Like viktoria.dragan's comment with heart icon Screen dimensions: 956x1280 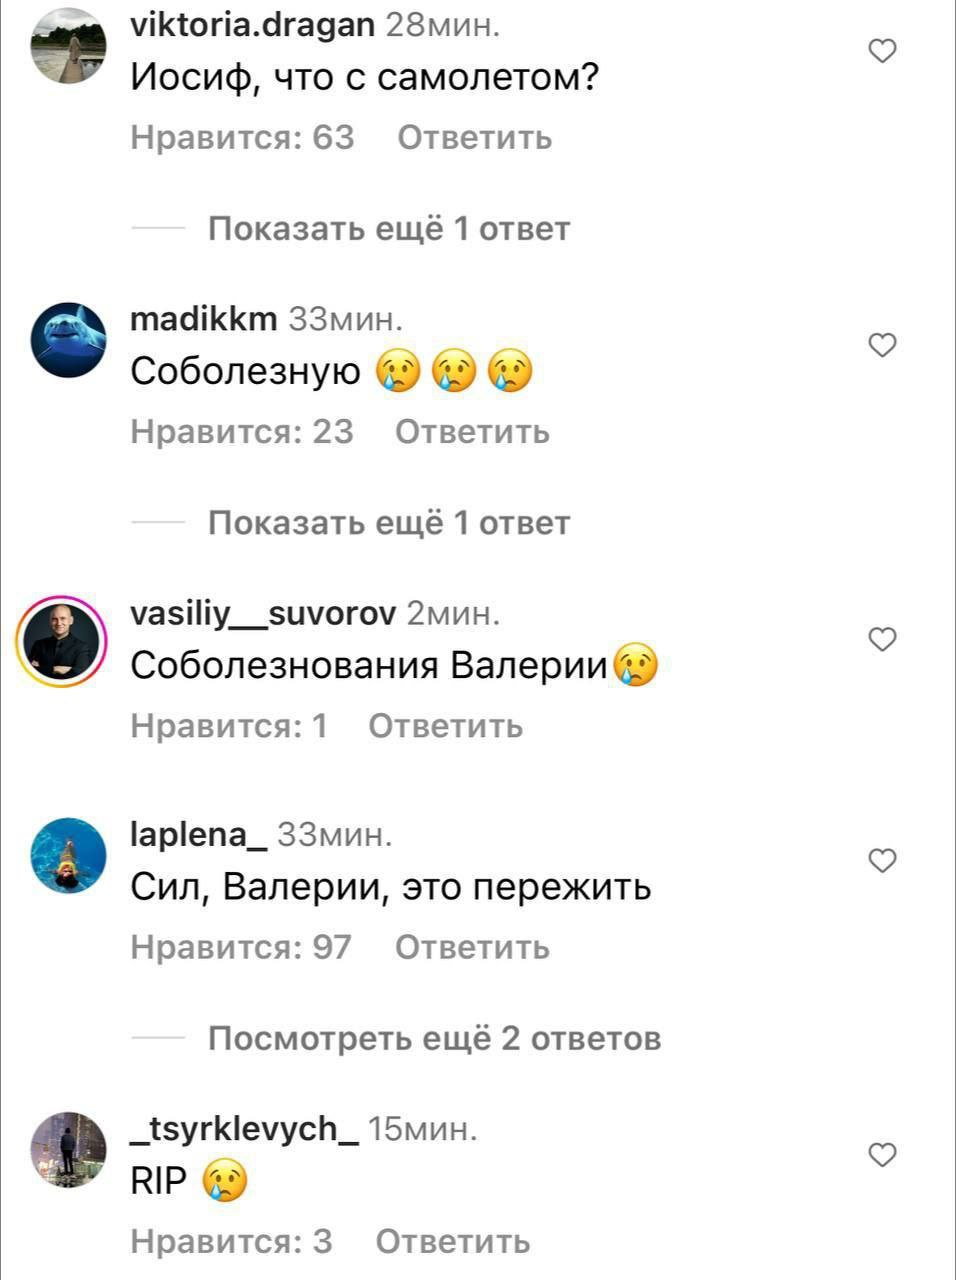[x=882, y=50]
